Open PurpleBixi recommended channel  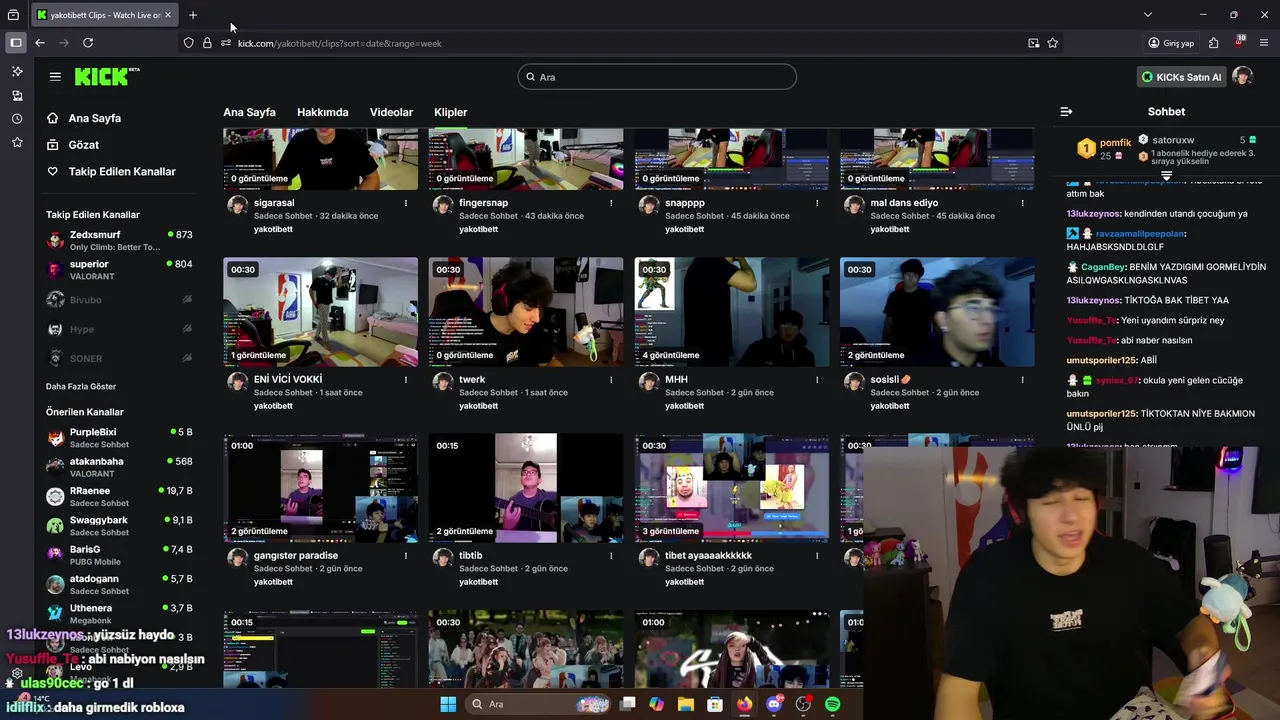119,438
